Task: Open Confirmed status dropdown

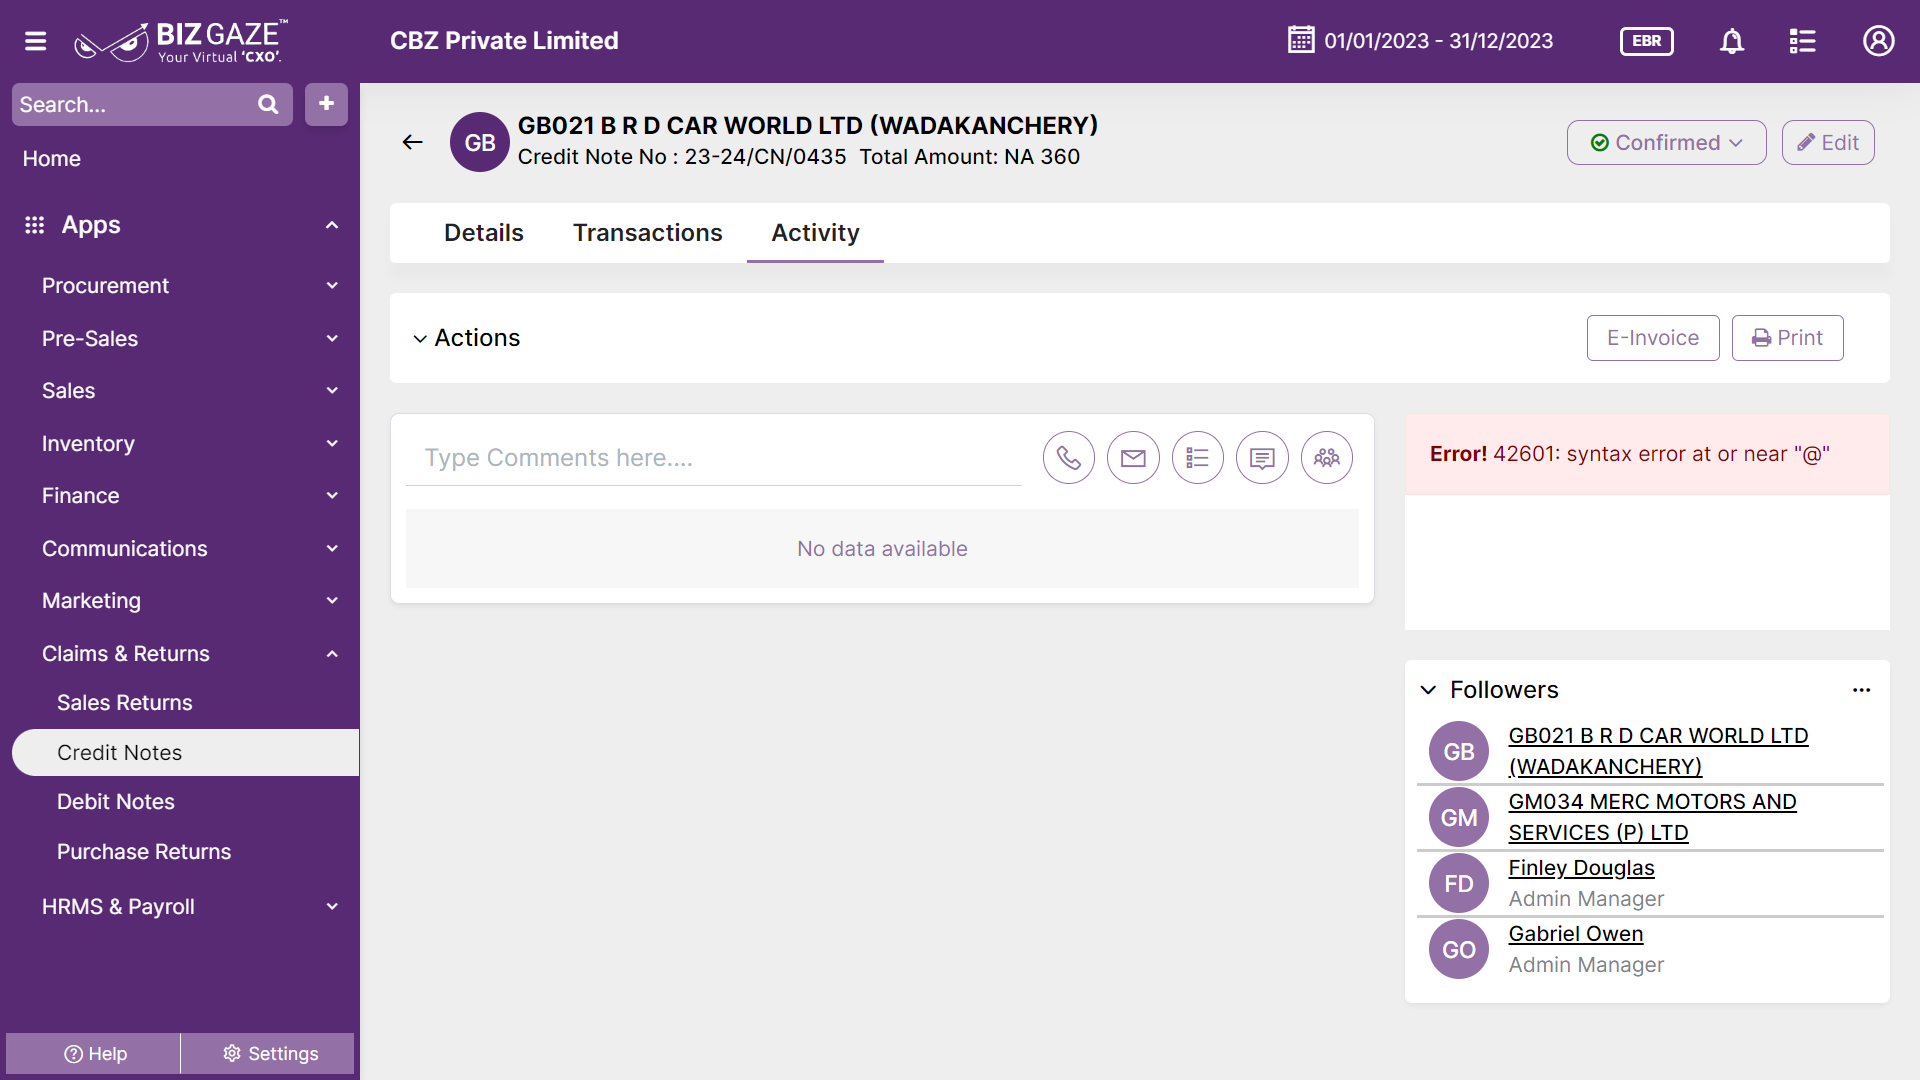Action: (x=1666, y=143)
